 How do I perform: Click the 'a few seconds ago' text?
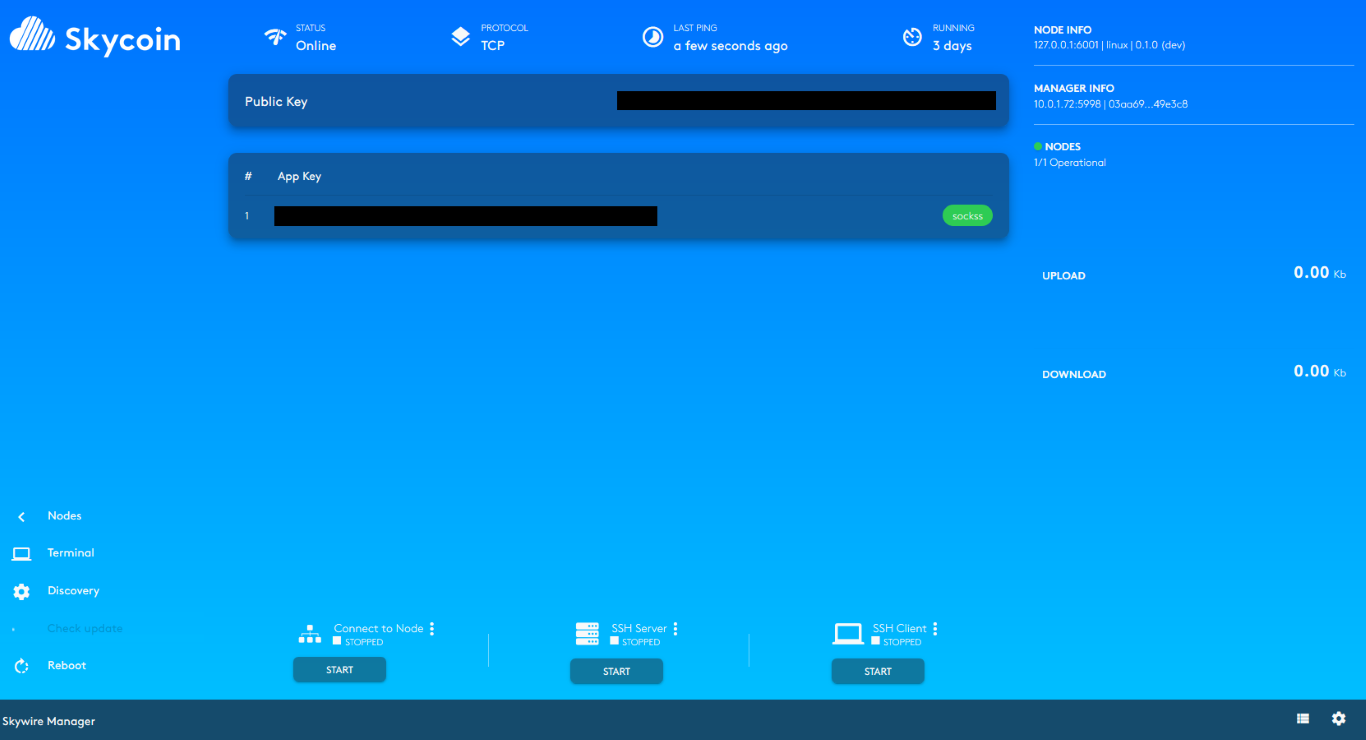tap(730, 46)
